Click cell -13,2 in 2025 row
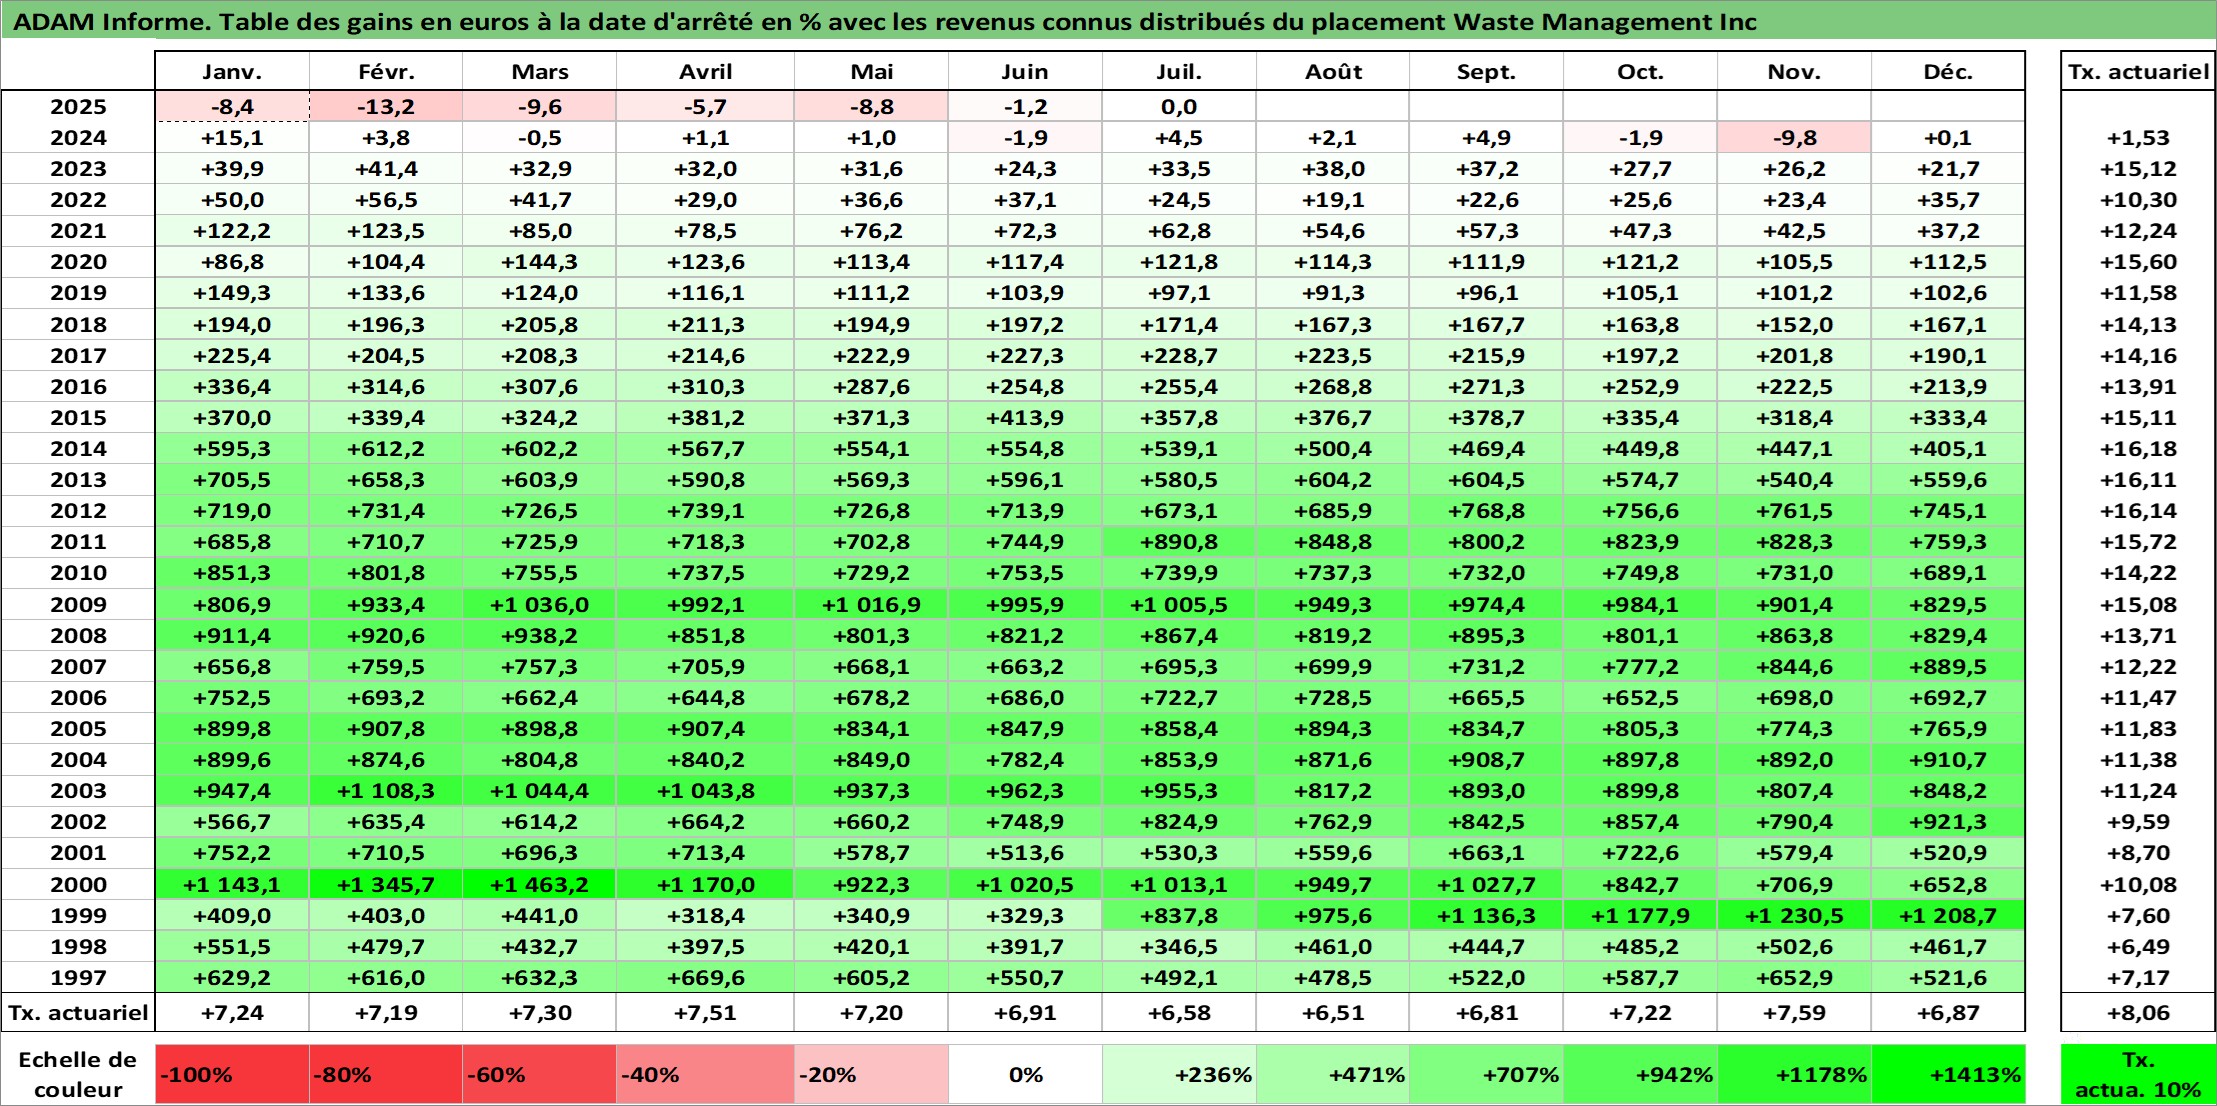This screenshot has height=1106, width=2217. [386, 107]
